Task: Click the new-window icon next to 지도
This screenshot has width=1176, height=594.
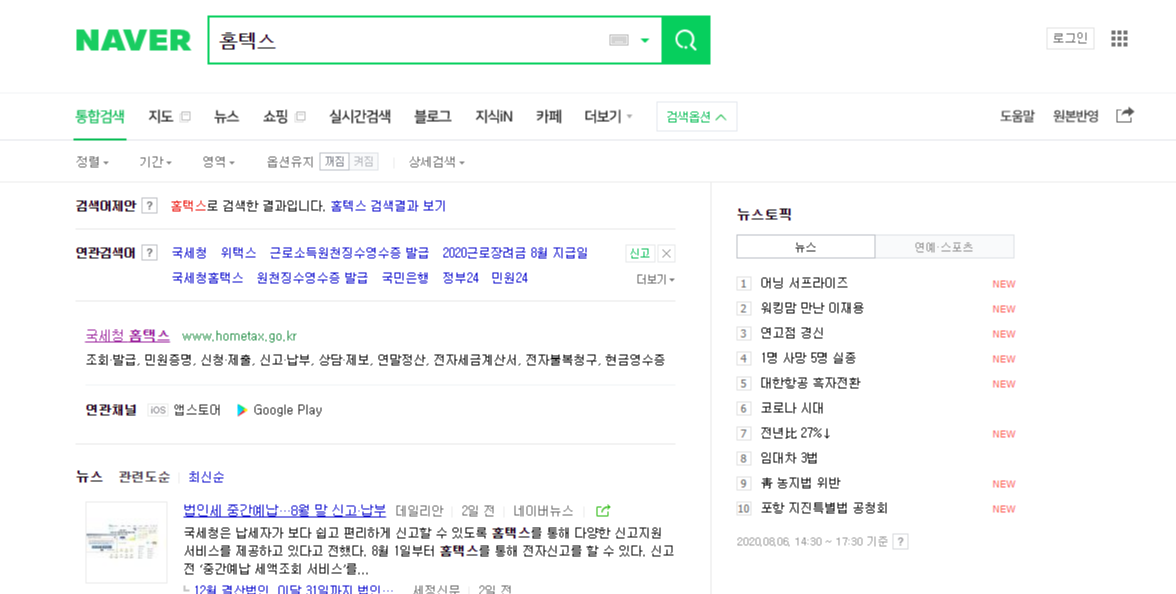Action: click(185, 117)
